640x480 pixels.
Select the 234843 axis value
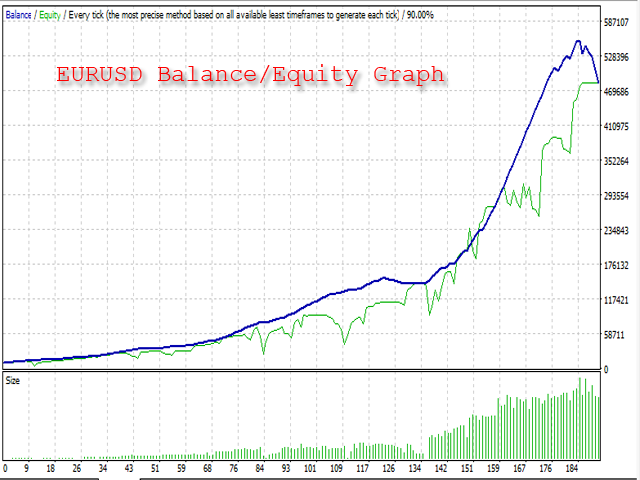coord(616,231)
